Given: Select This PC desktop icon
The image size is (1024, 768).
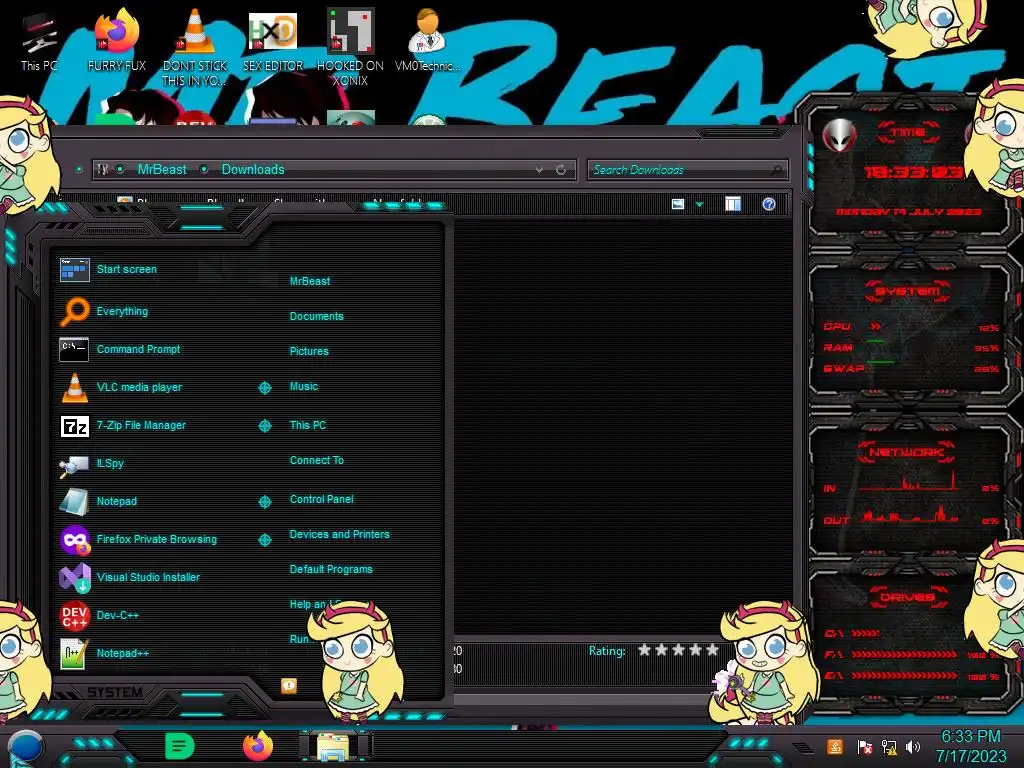Looking at the screenshot, I should tap(39, 43).
